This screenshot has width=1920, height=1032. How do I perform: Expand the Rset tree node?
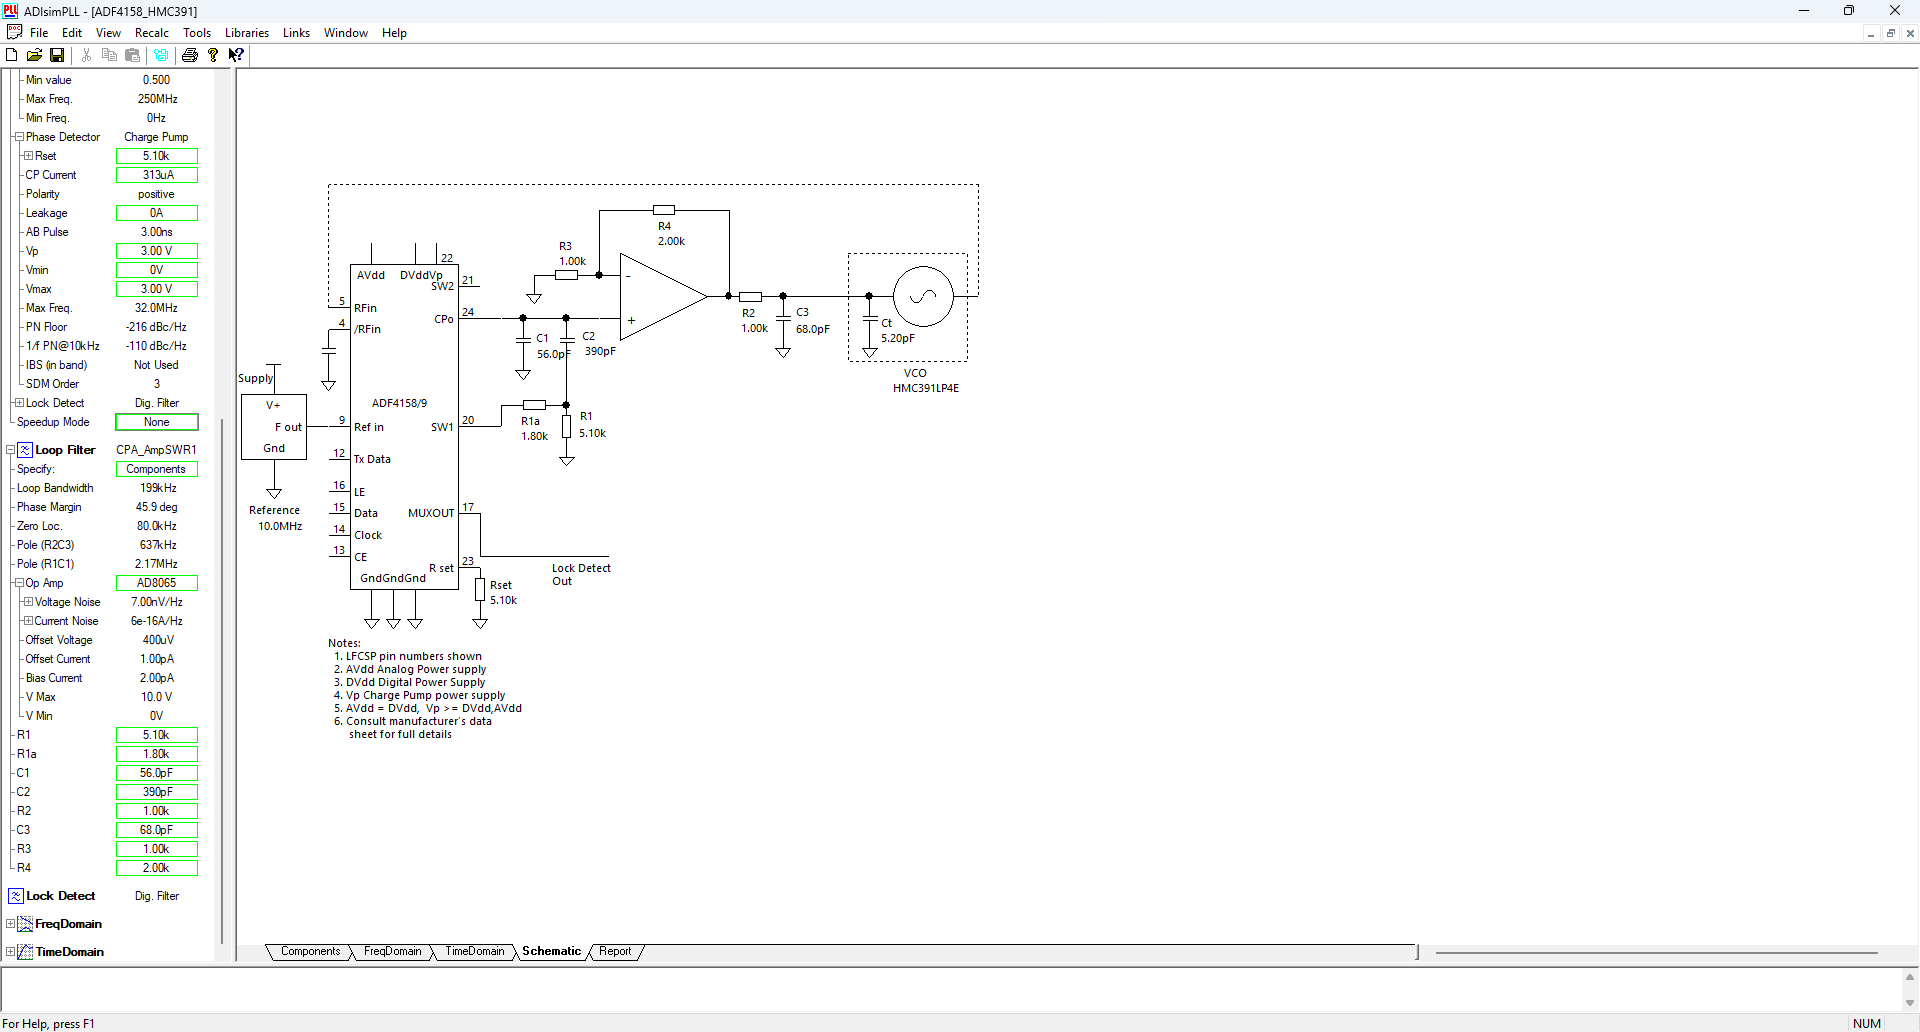[29, 156]
